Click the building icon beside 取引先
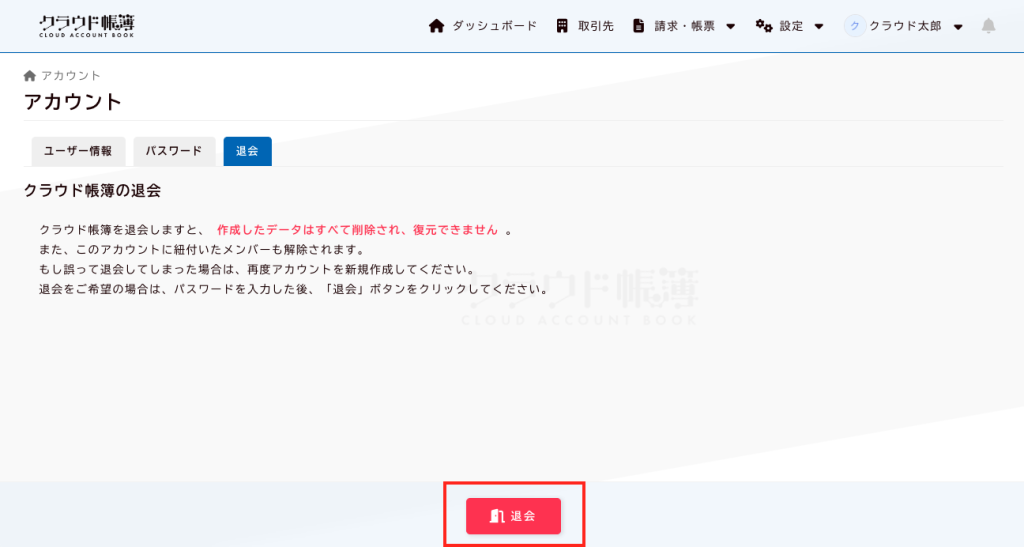This screenshot has height=547, width=1024. pos(563,26)
